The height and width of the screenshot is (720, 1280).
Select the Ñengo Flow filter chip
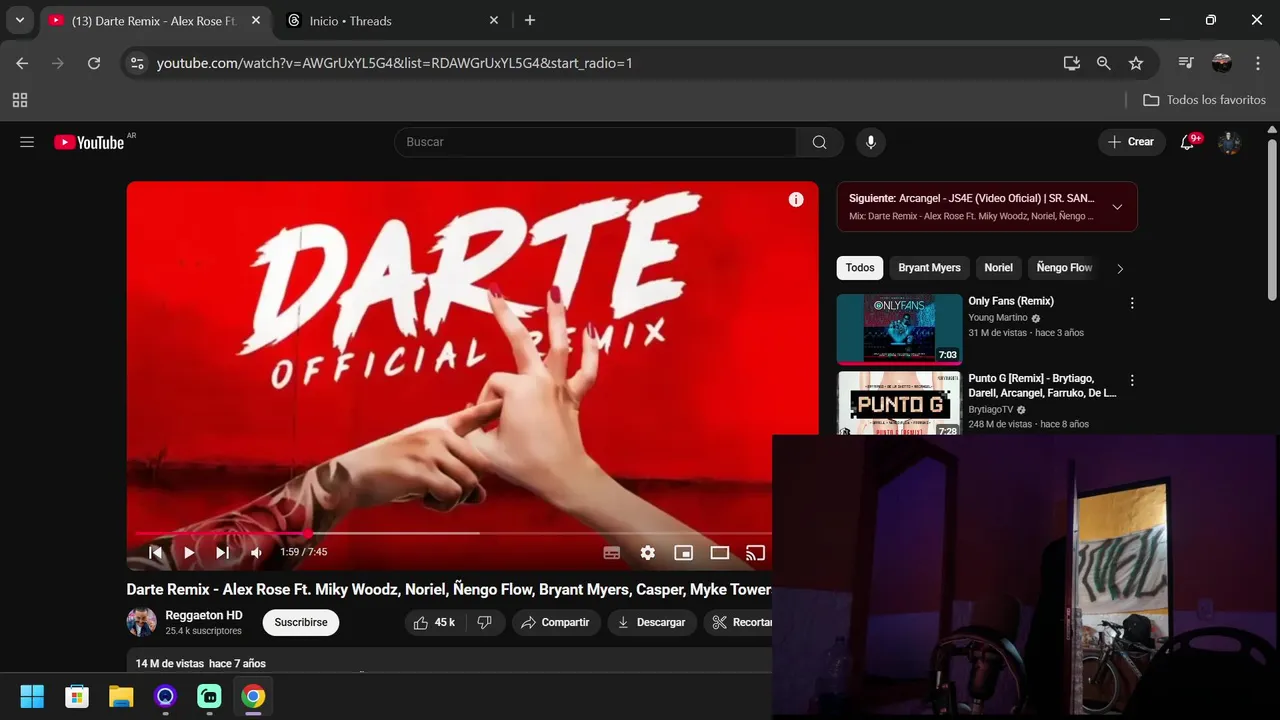[1064, 267]
